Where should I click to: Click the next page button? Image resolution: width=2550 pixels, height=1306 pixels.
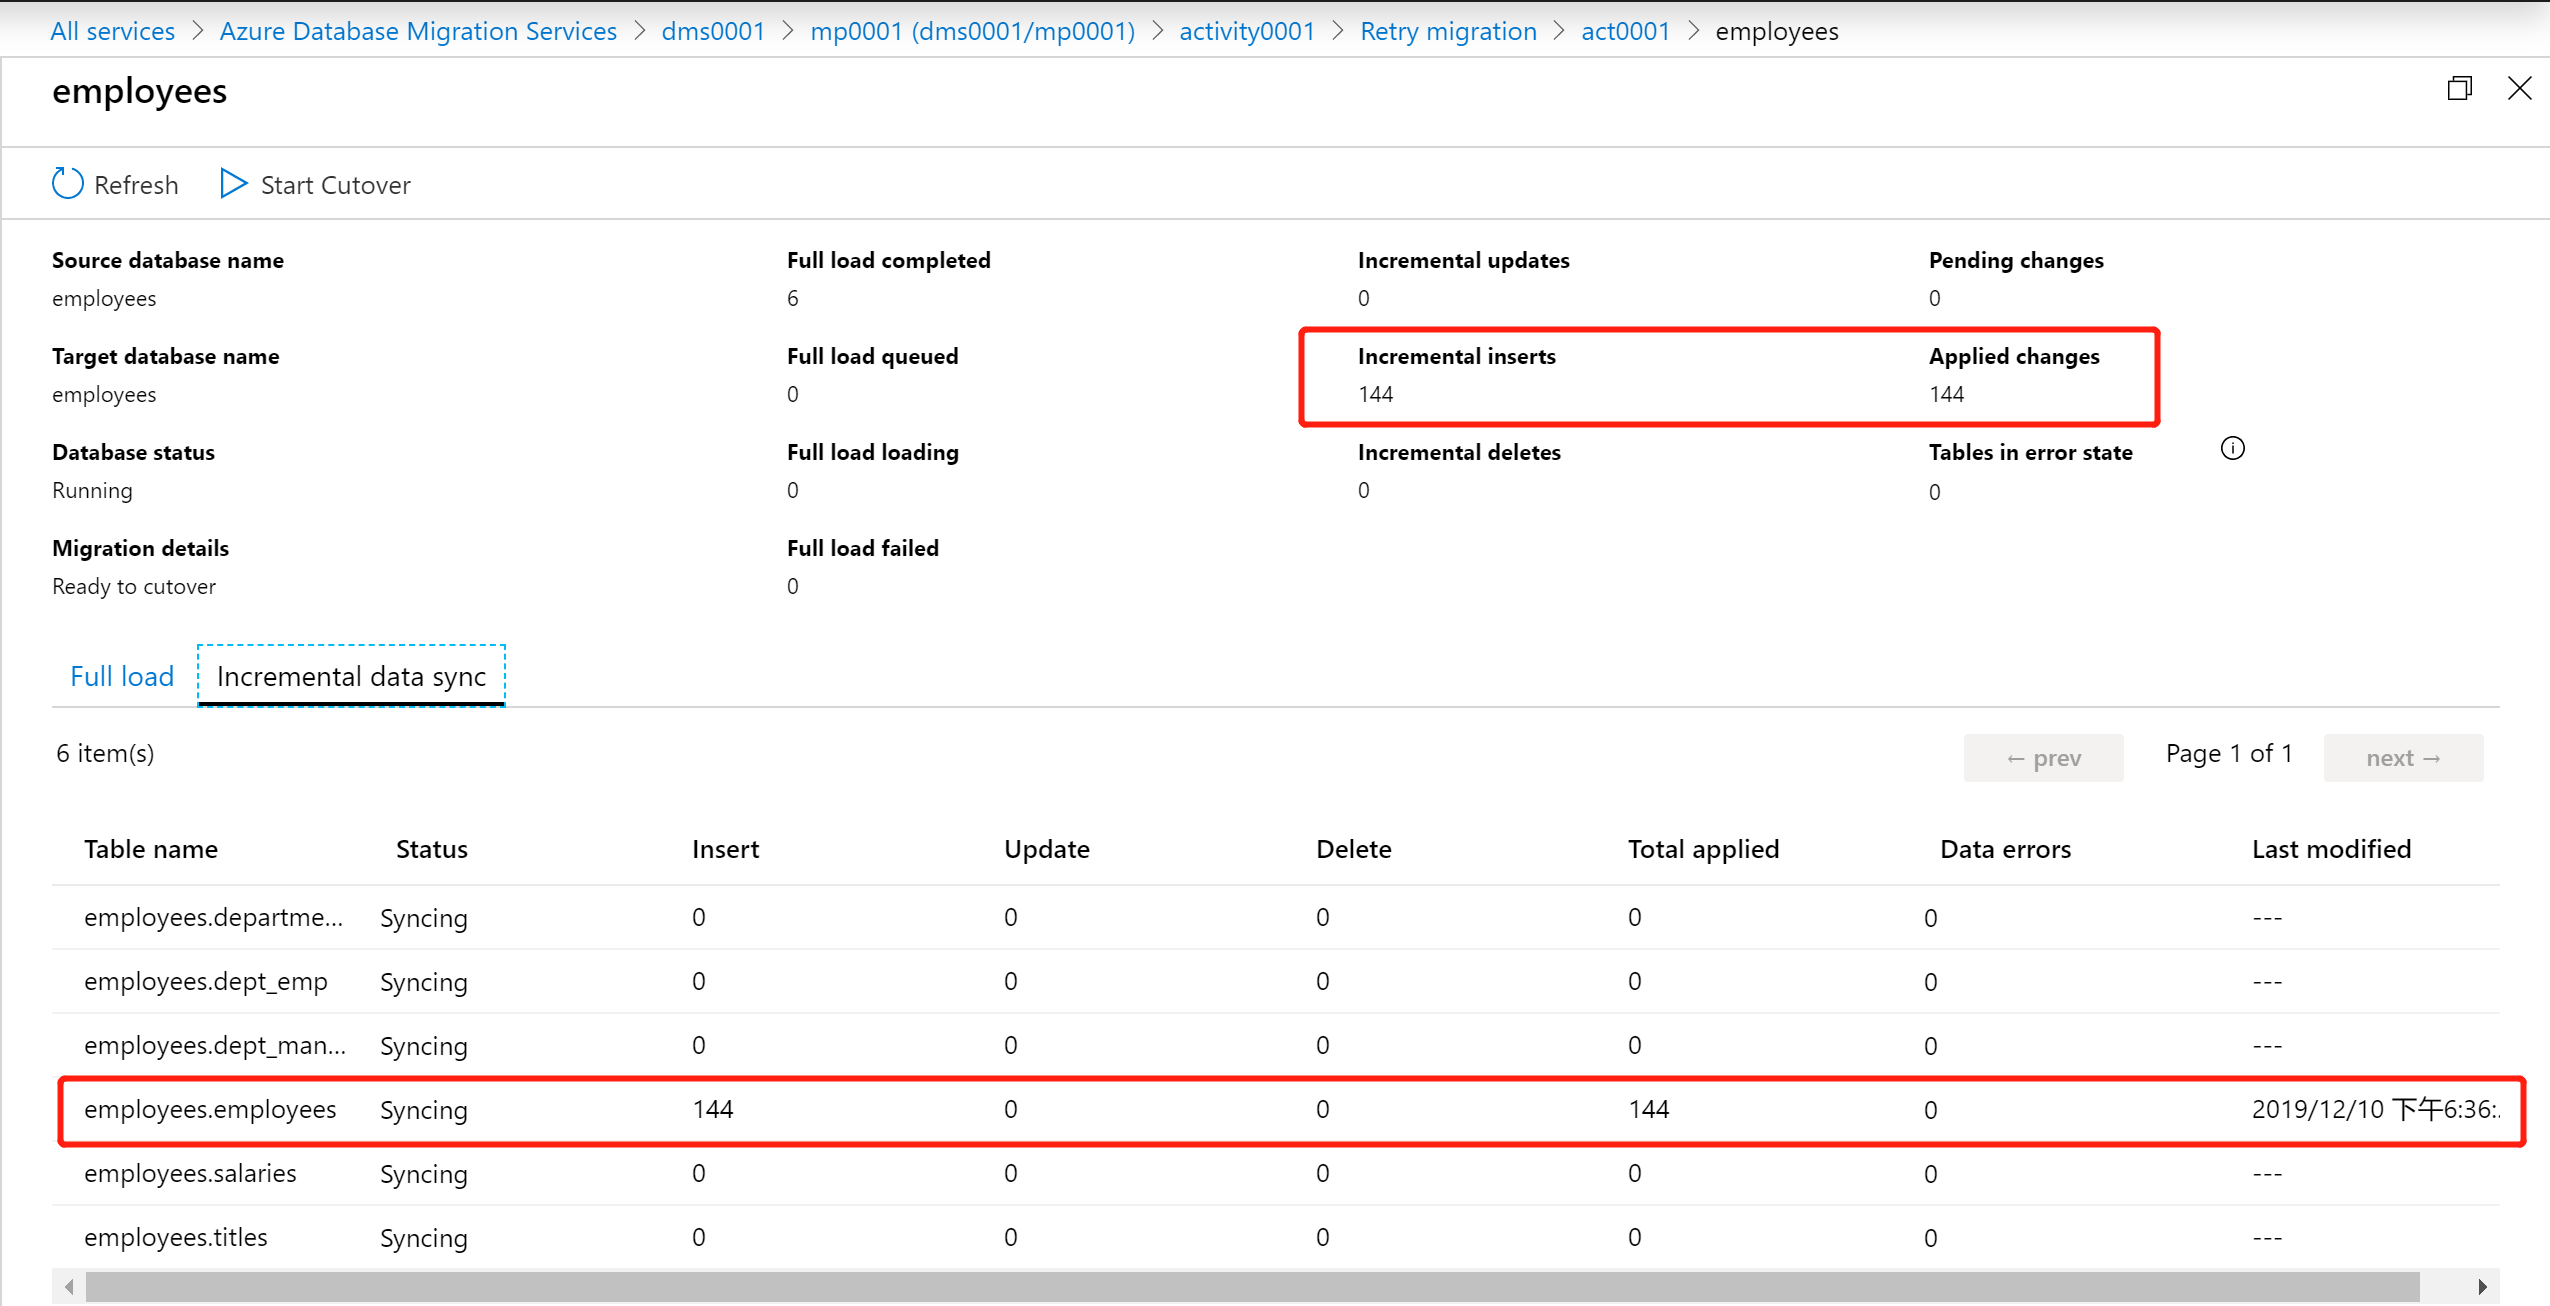click(2402, 758)
